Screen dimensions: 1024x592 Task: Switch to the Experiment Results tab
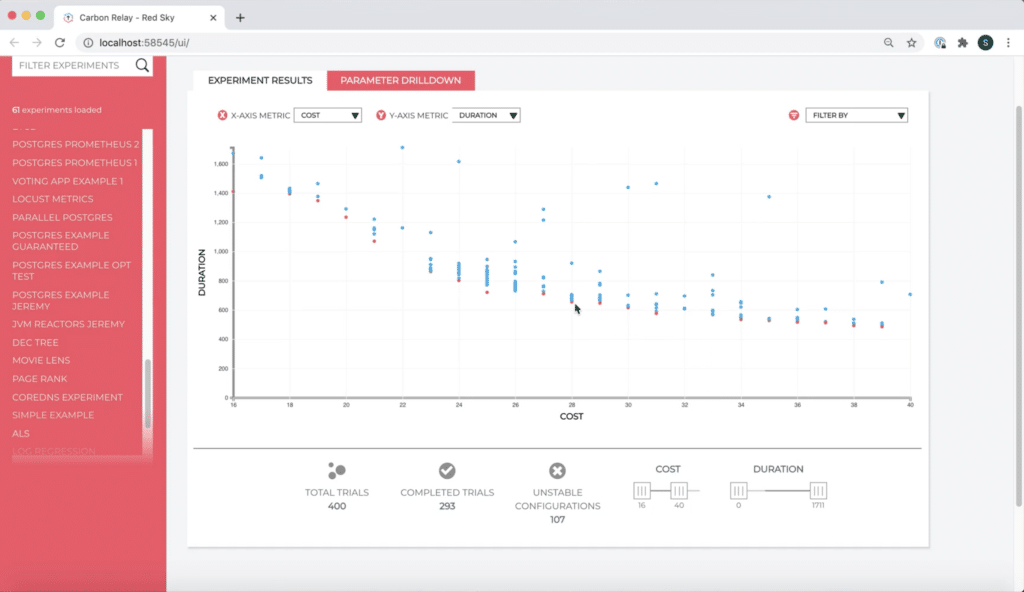260,80
